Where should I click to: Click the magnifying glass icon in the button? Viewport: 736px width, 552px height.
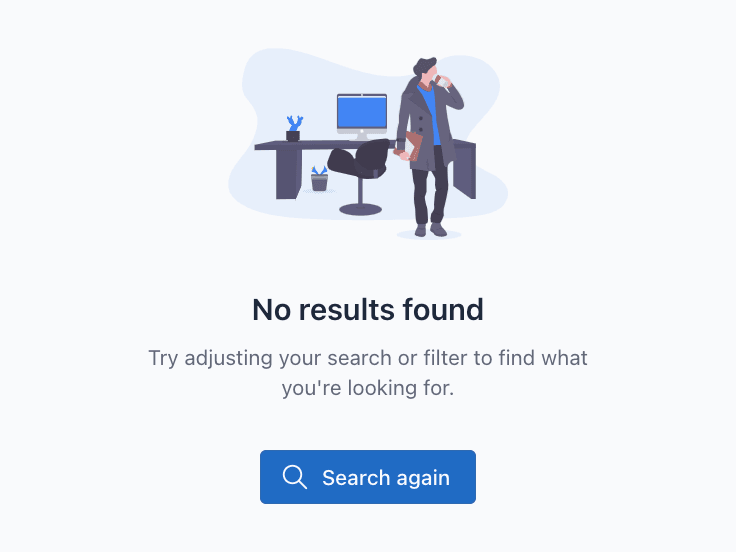[x=295, y=477]
